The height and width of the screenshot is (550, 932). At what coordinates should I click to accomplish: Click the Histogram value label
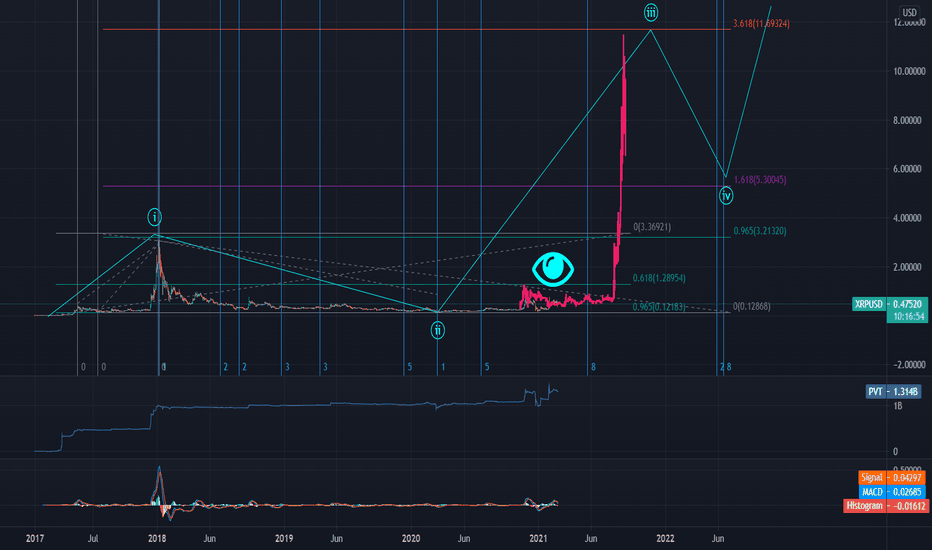(885, 506)
